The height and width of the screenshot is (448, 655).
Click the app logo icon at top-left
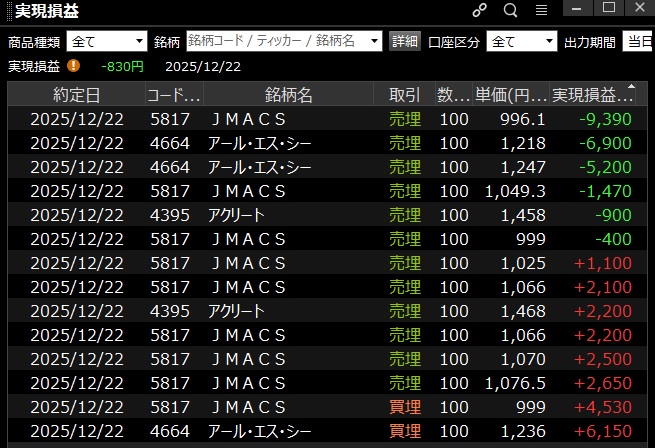(x=7, y=10)
